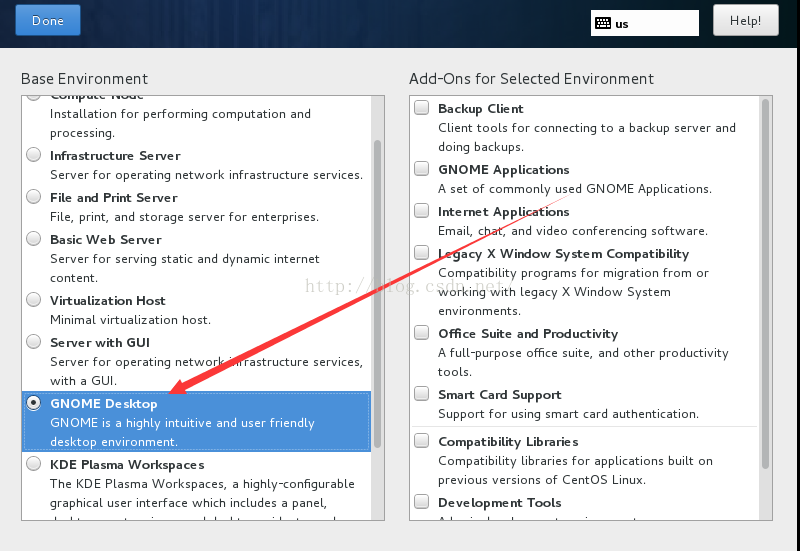
Task: Select the GNOME Desktop radio button
Action: pyautogui.click(x=34, y=404)
